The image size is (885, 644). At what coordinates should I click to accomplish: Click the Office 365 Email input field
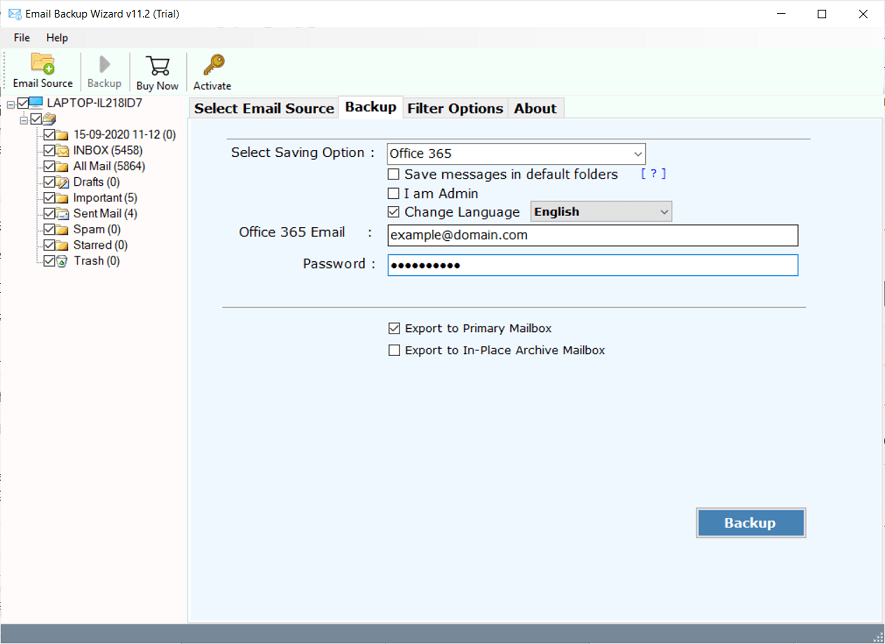point(593,235)
